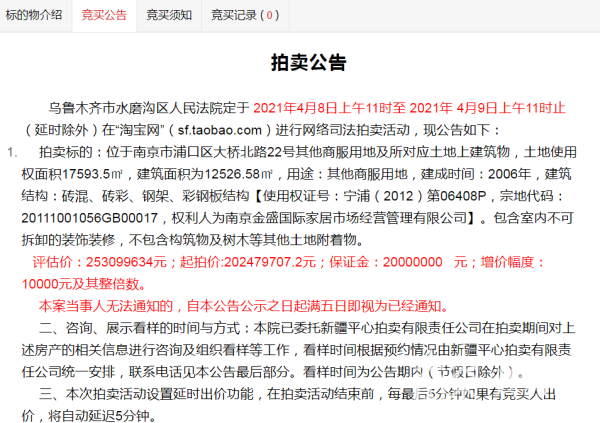
Task: Switch to the 竞买须知 tab
Action: 169,15
